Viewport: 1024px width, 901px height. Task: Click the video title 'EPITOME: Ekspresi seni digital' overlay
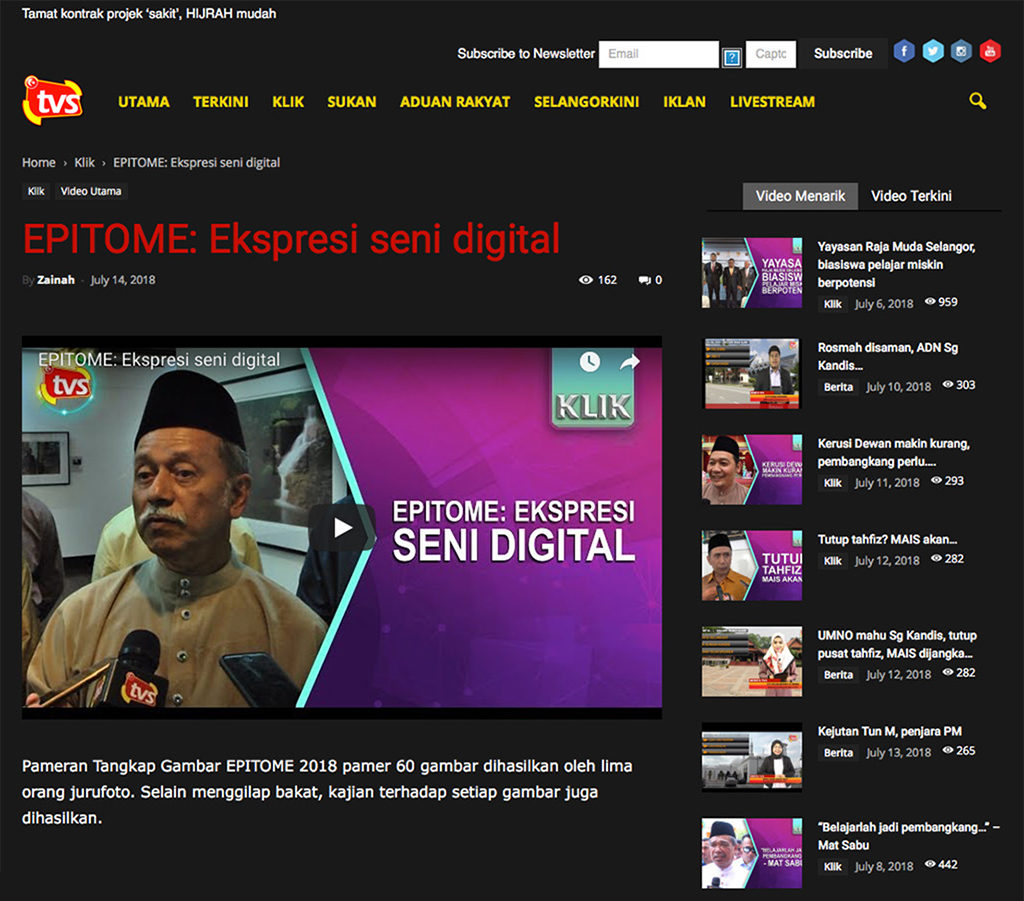click(159, 360)
